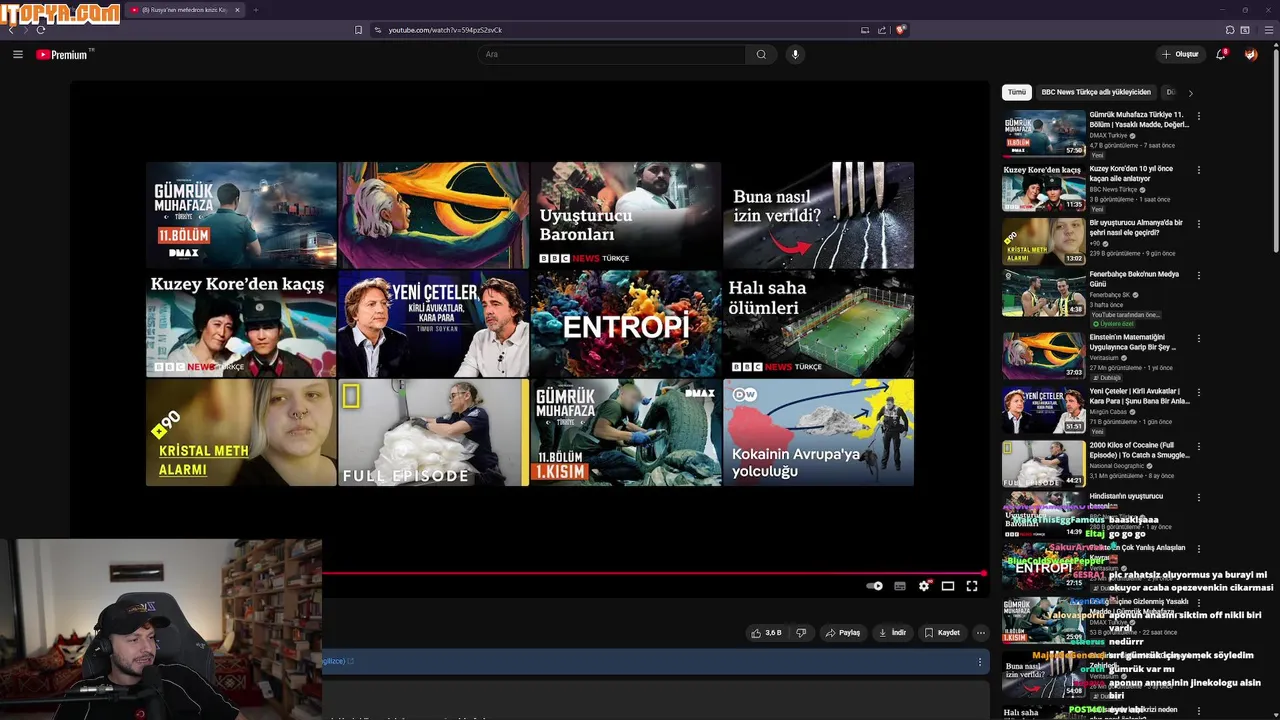Bookmark this page from address bar
Screen dimensions: 1280x720
coord(358,30)
